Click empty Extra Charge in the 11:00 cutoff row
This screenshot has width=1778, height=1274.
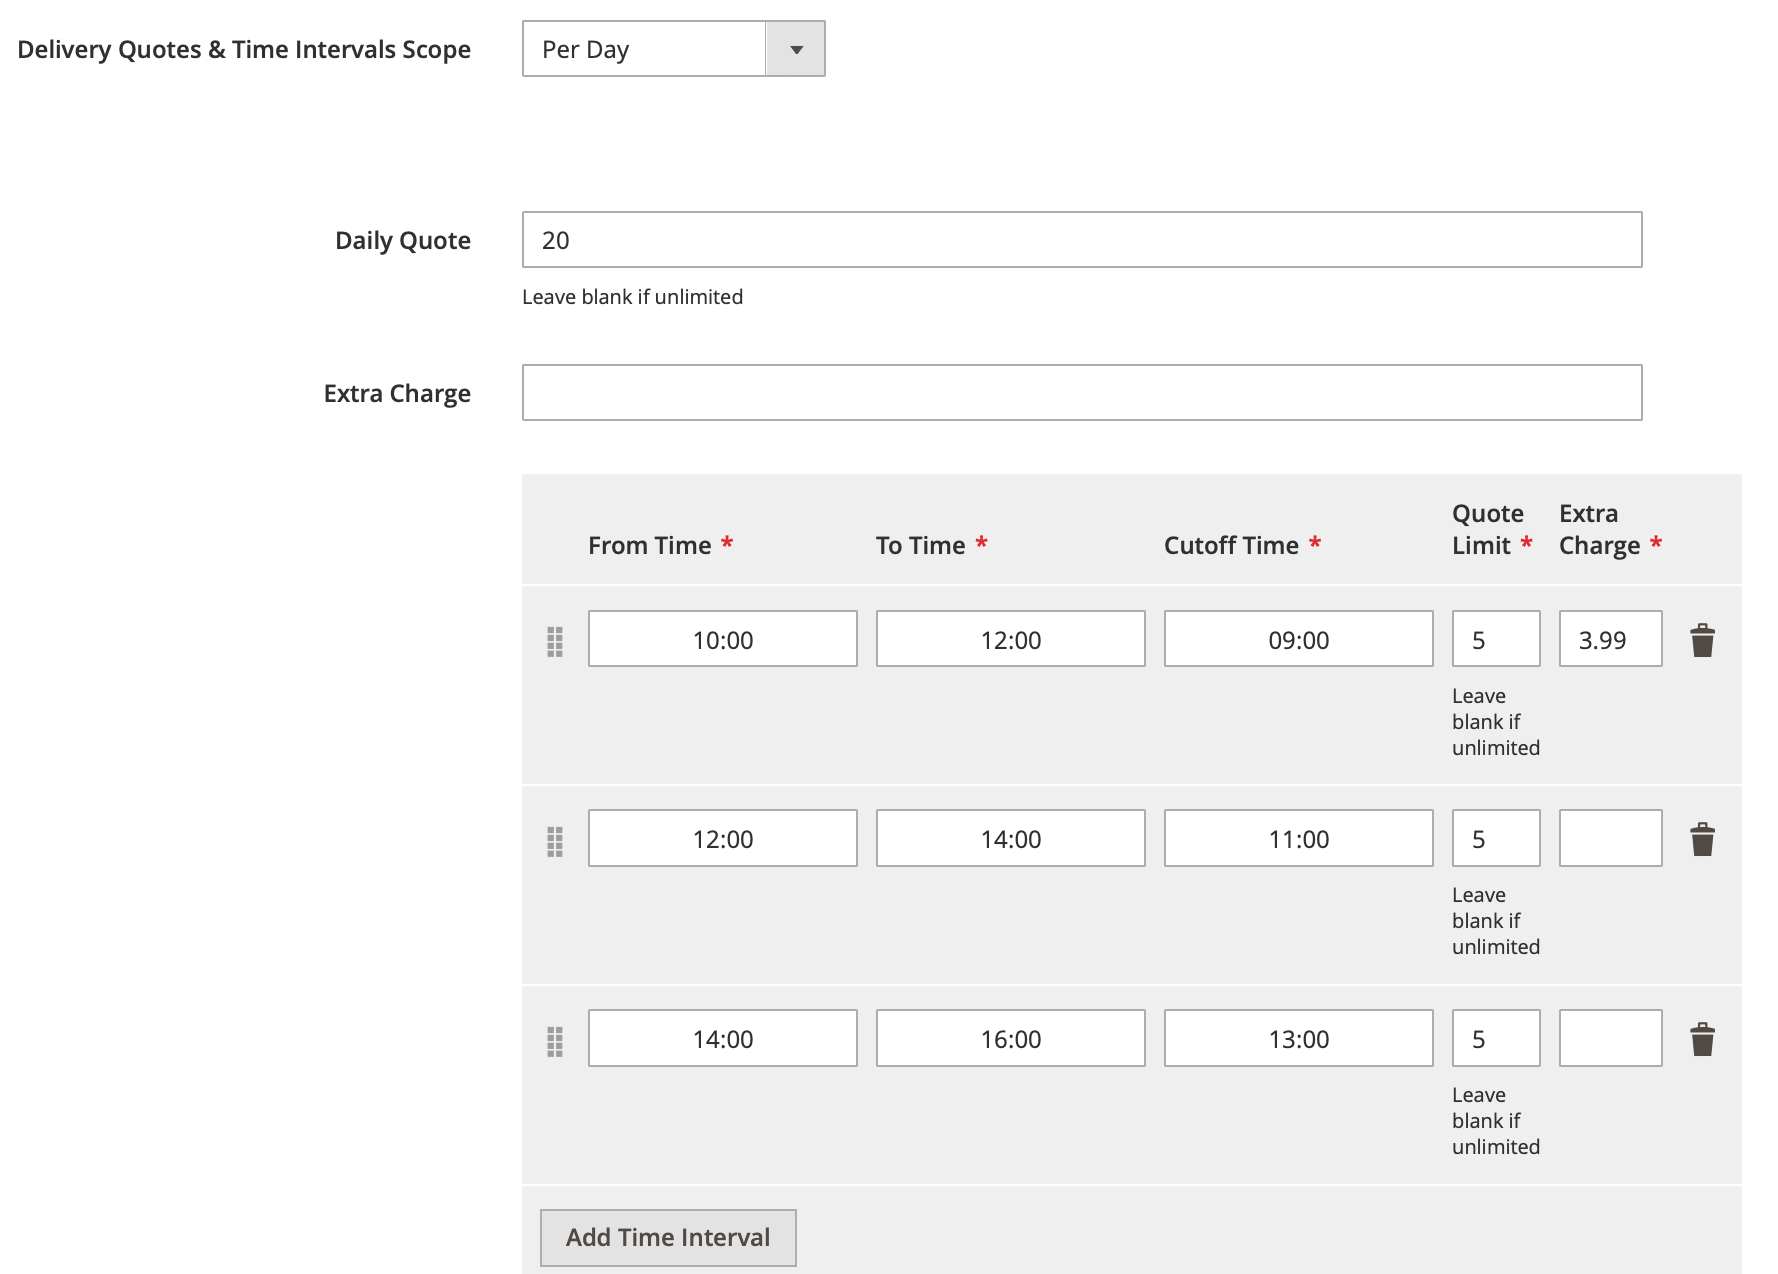[1611, 838]
